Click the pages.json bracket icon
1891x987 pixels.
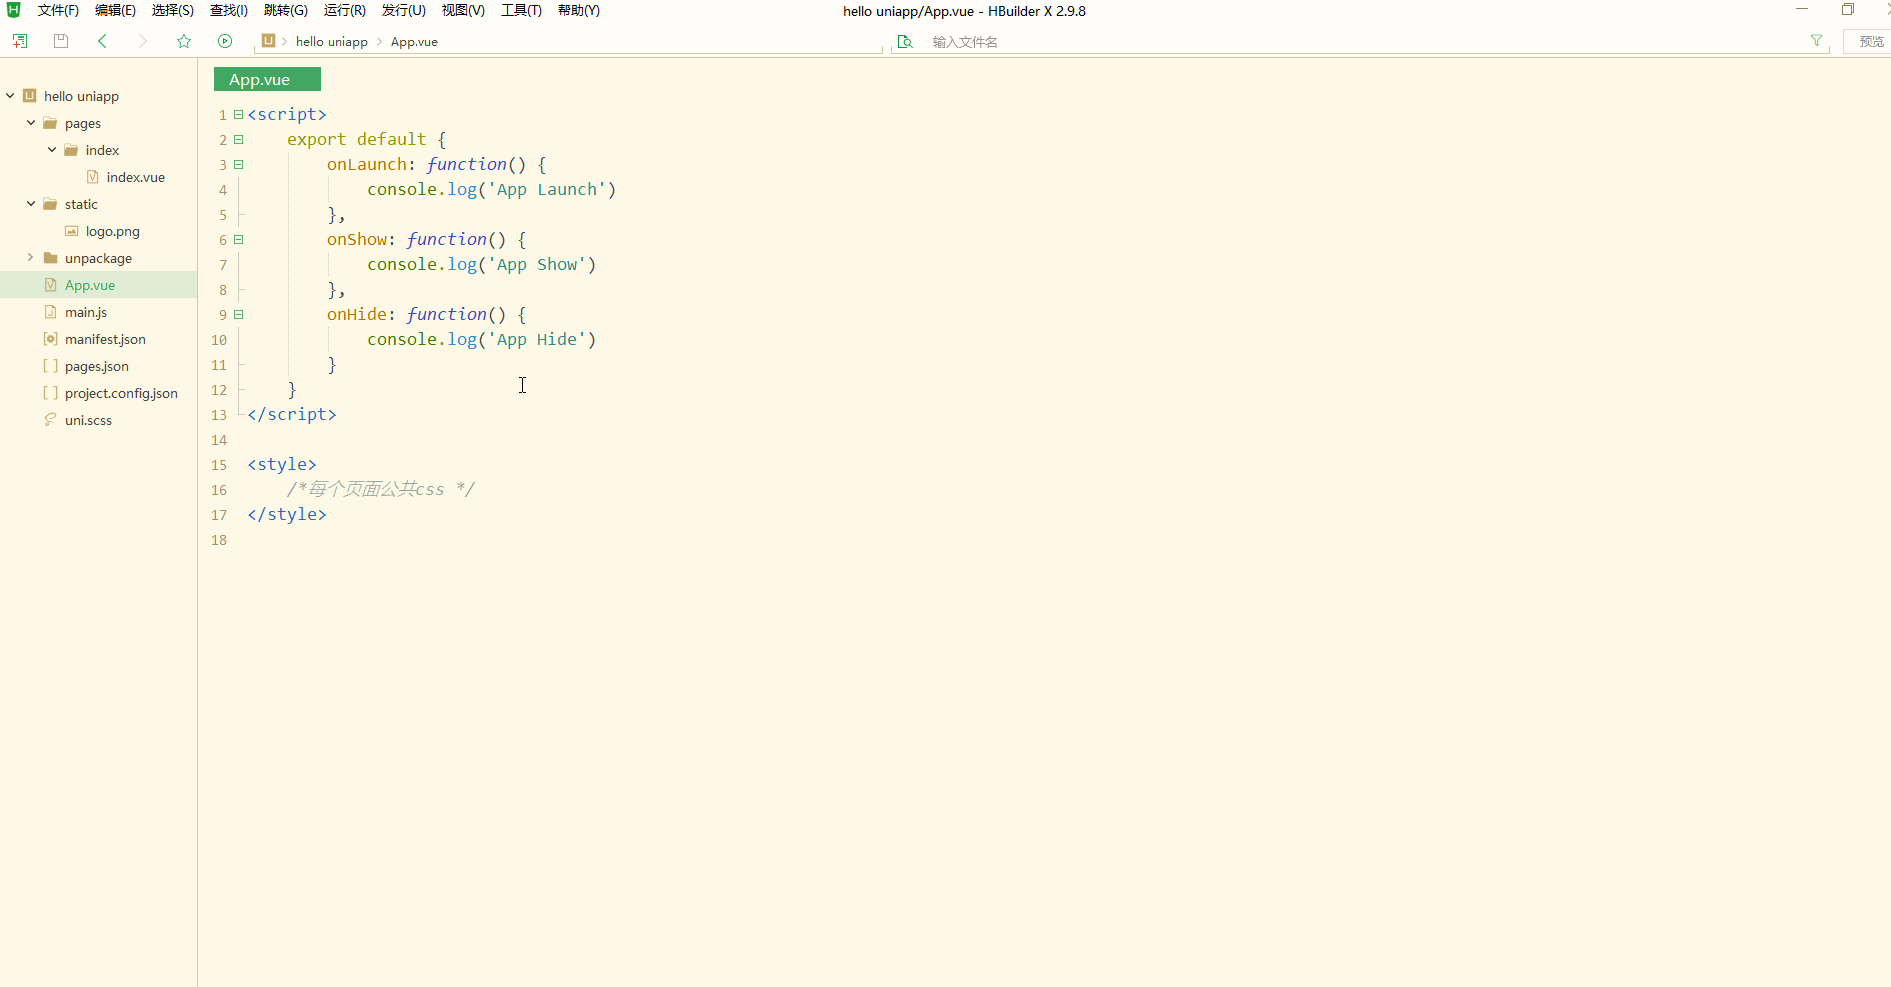(x=50, y=366)
